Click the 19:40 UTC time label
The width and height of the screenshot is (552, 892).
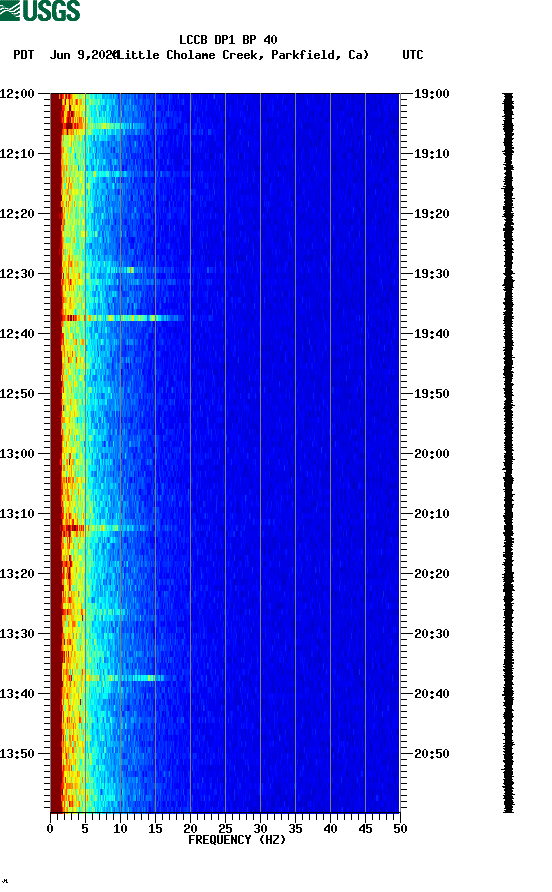pyautogui.click(x=431, y=334)
